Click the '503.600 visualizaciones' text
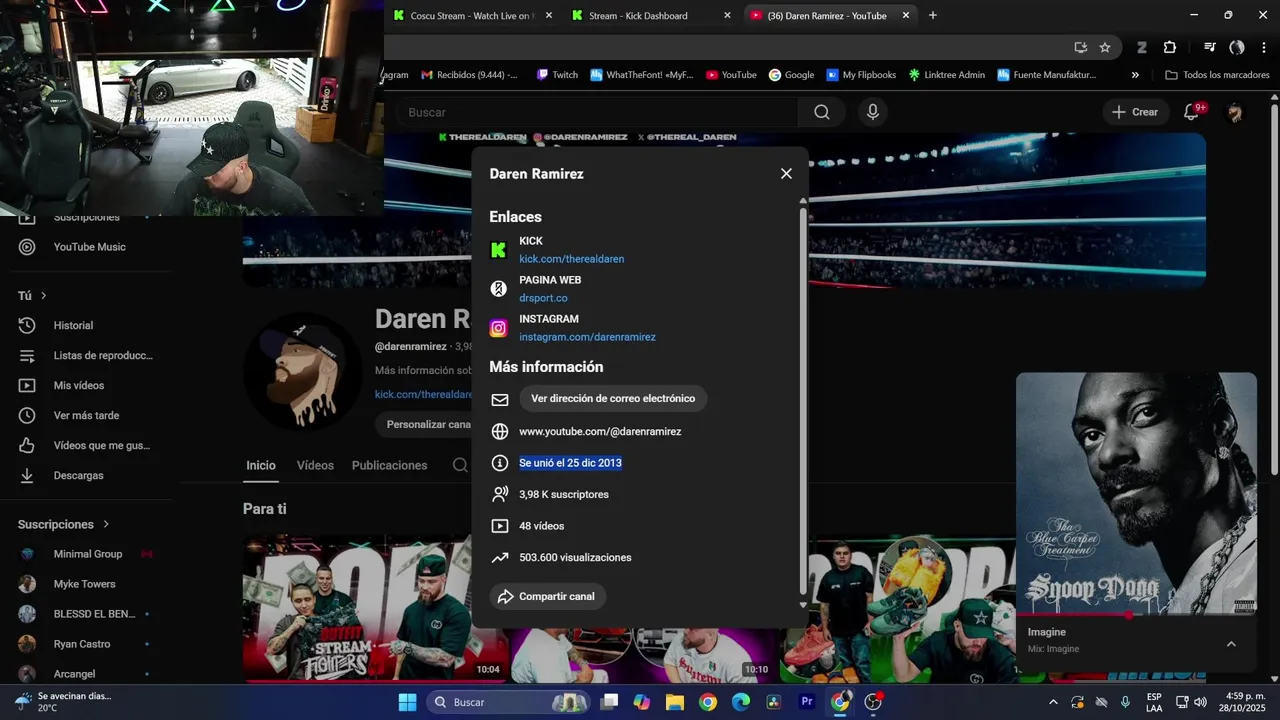 (575, 557)
